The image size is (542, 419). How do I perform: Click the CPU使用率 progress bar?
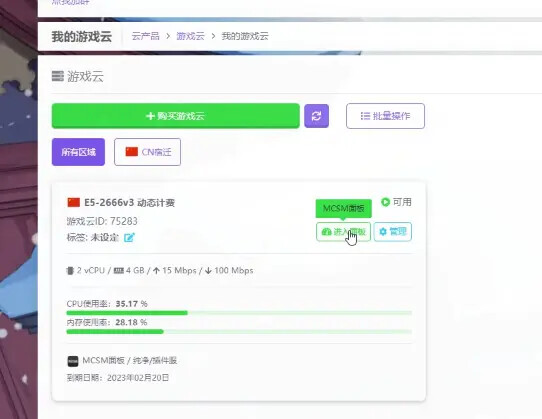tap(239, 313)
